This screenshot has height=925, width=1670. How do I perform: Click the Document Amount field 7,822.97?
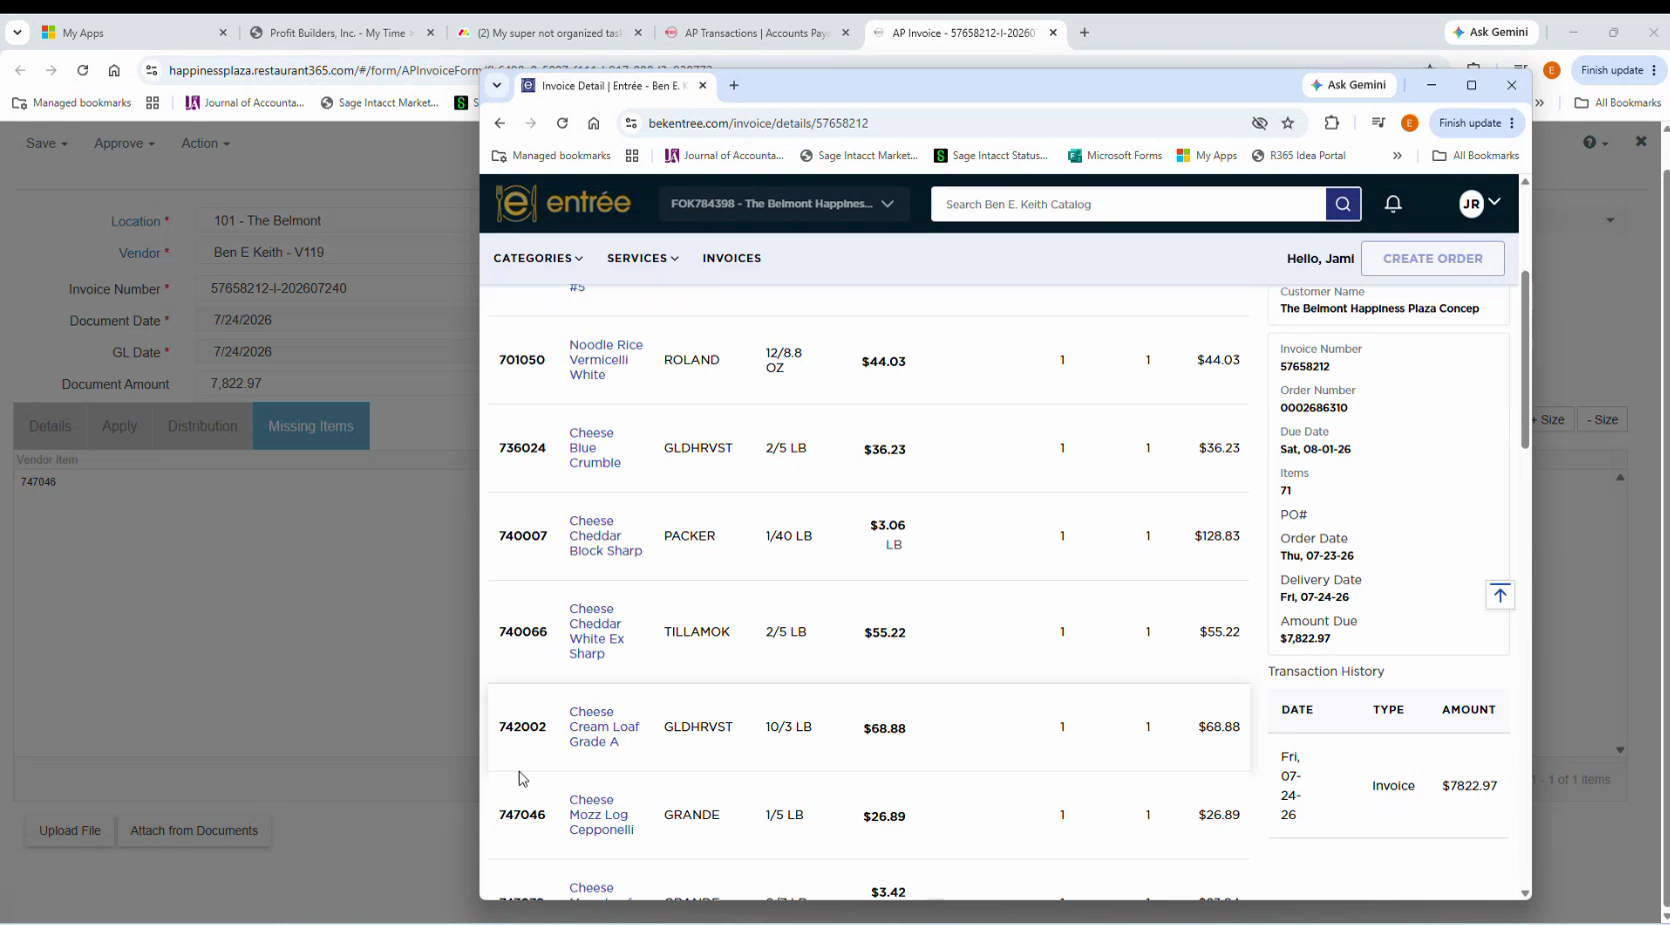(x=340, y=384)
